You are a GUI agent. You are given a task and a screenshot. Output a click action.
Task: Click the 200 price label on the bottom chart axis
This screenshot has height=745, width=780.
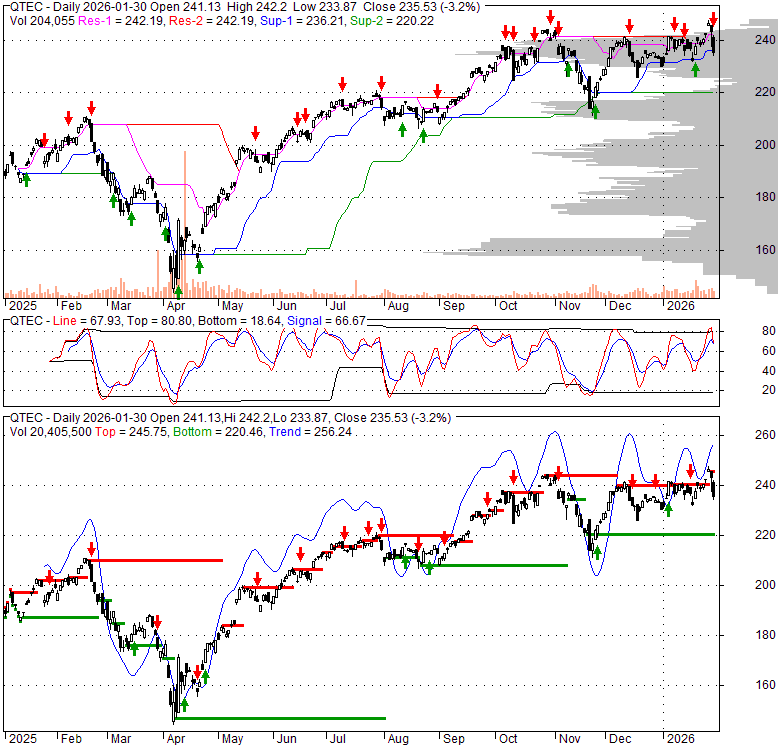coord(765,585)
